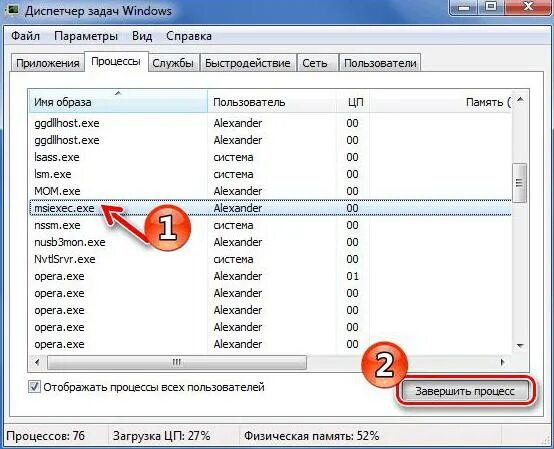Select the MOM.exe process row

[x=270, y=191]
